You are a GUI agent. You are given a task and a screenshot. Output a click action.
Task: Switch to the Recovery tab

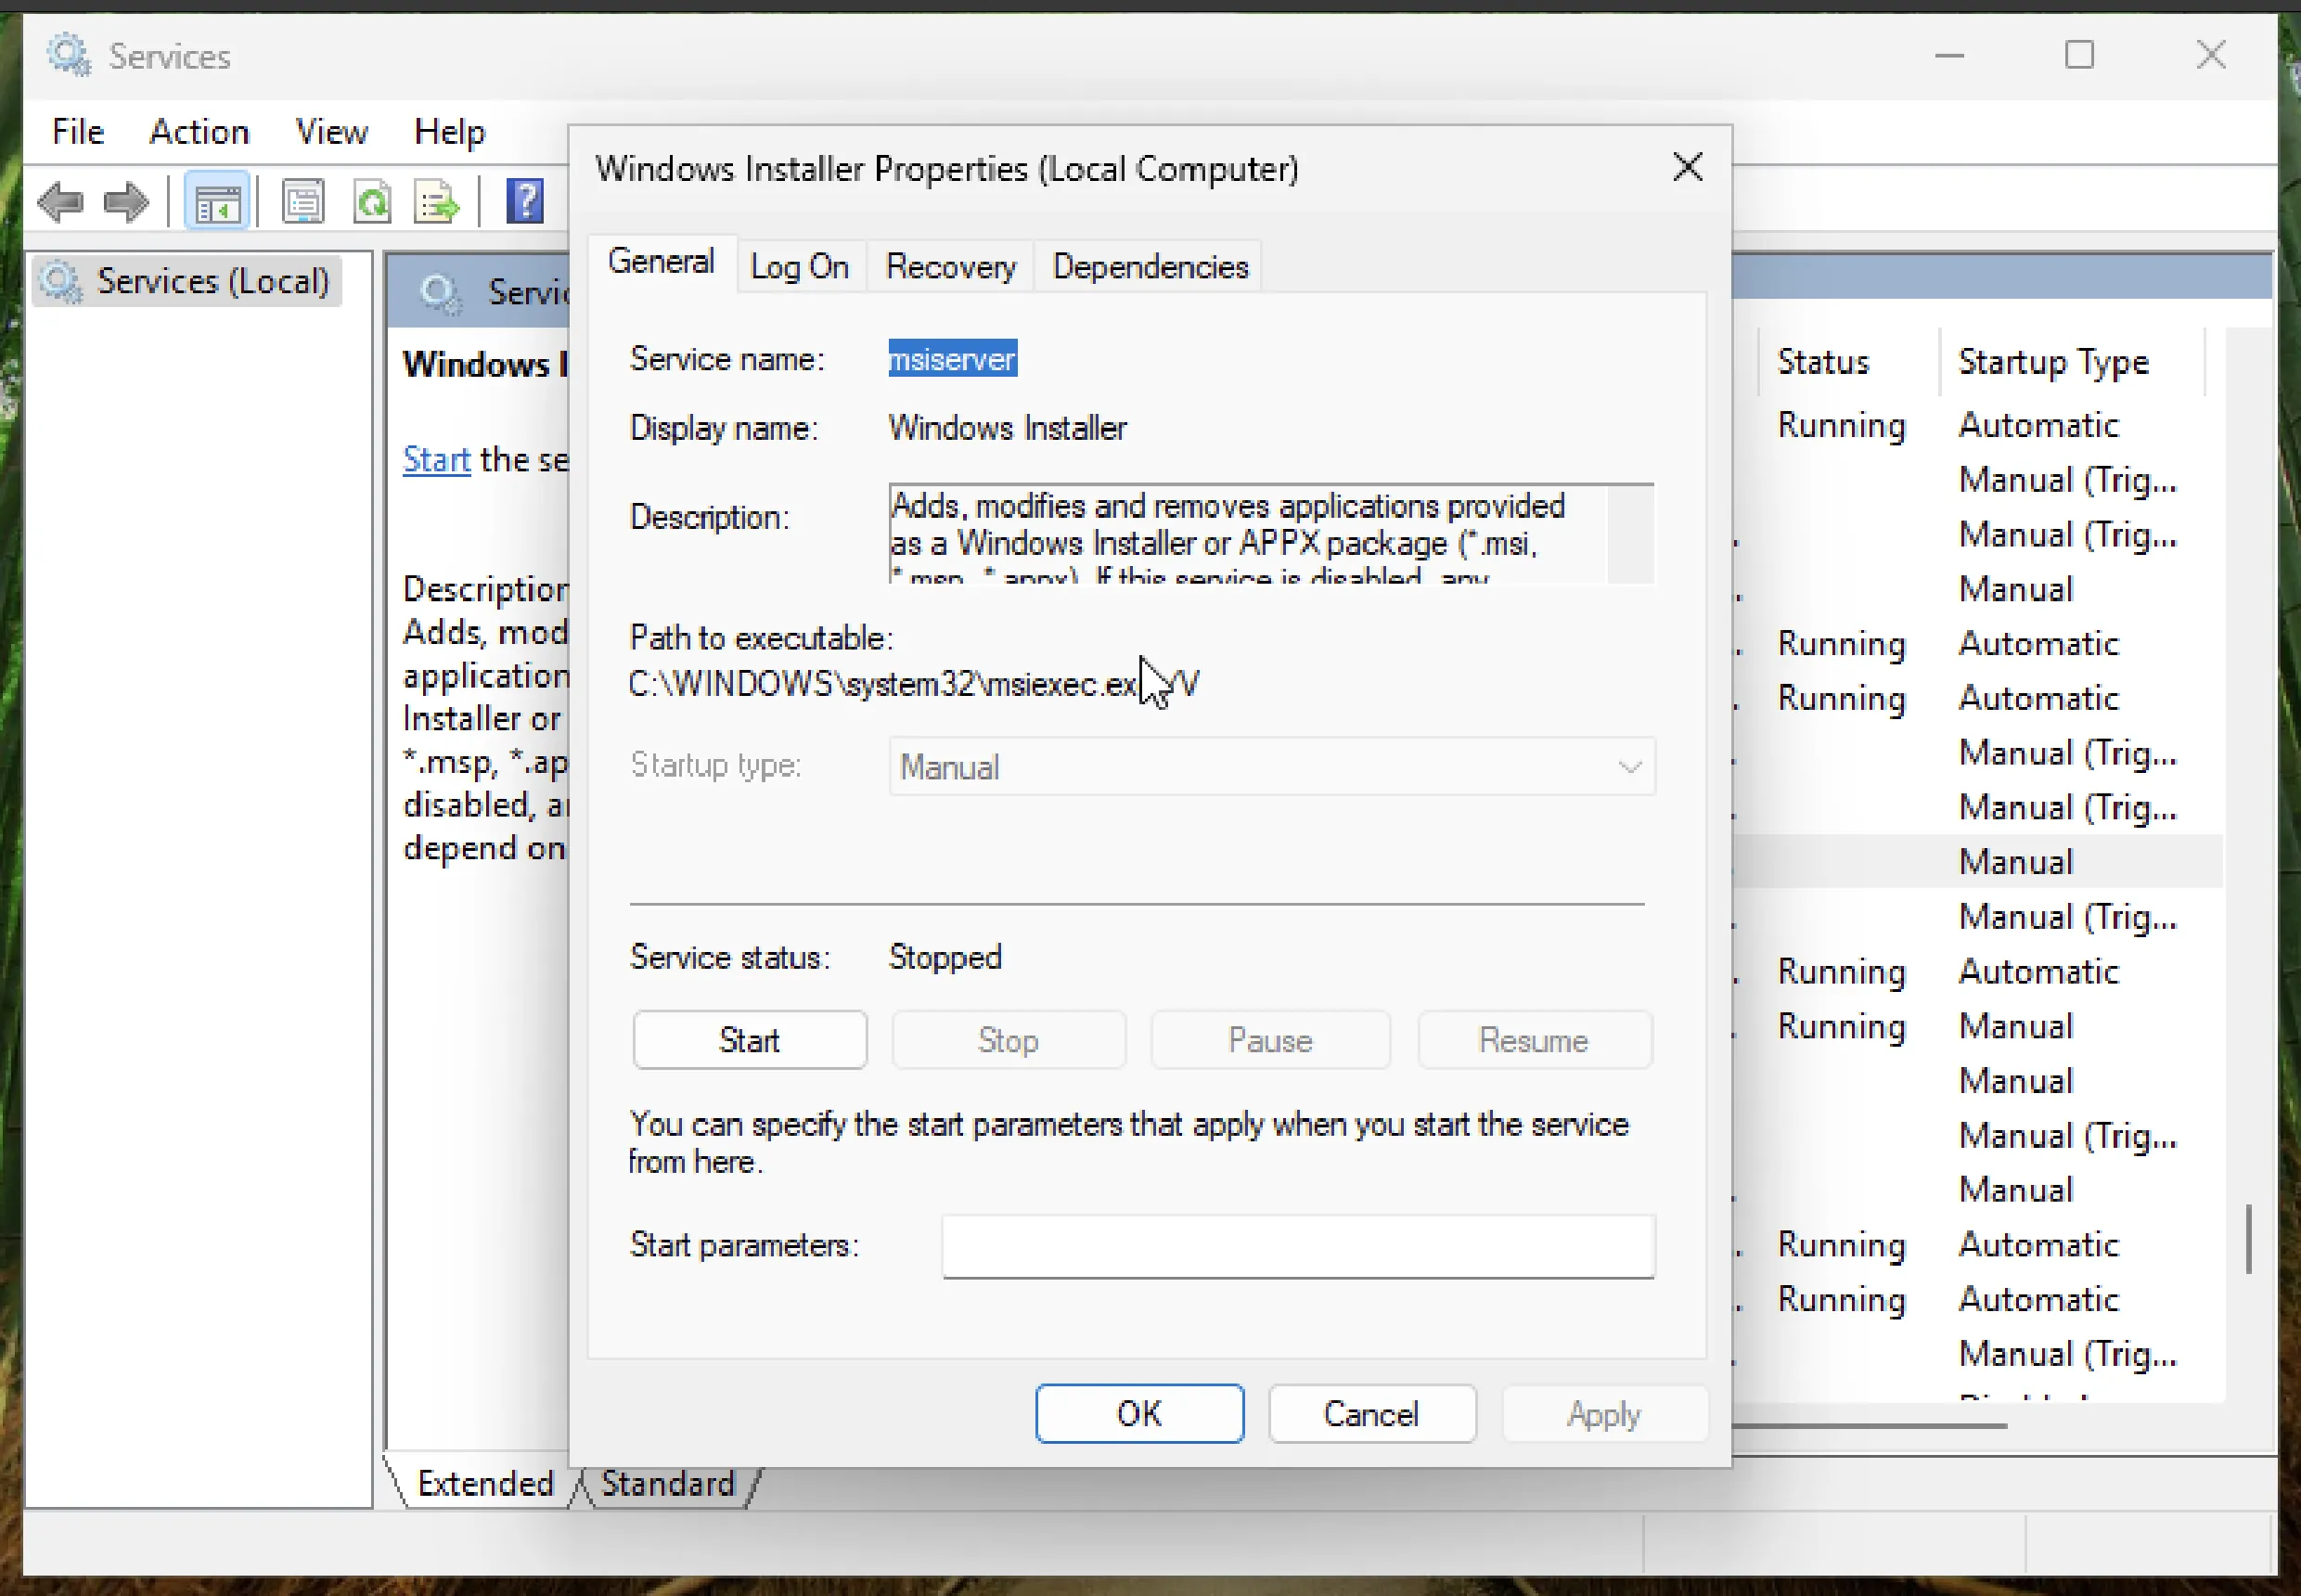(951, 267)
